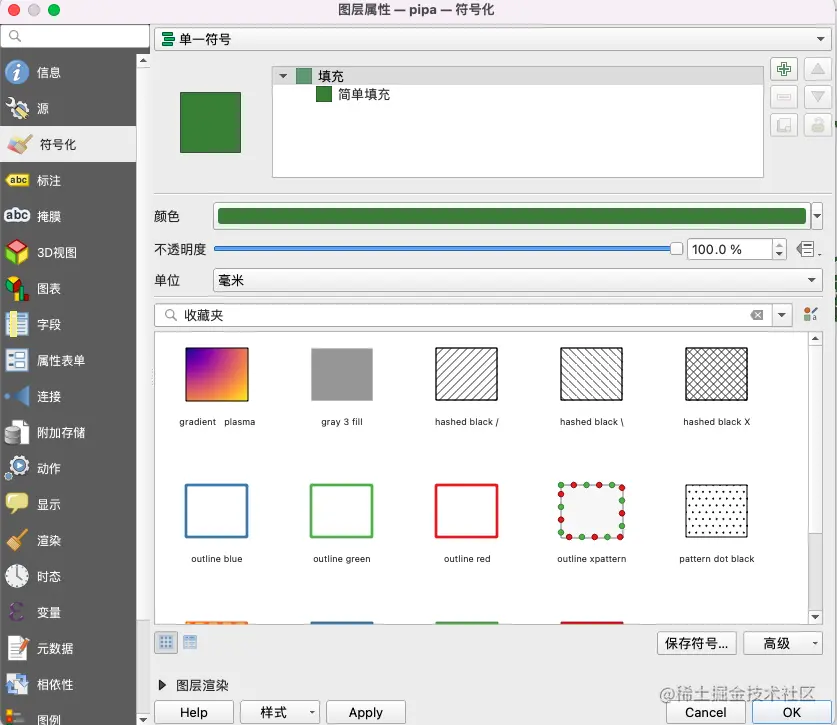This screenshot has height=725, width=837.
Task: Click the Help button
Action: click(194, 712)
